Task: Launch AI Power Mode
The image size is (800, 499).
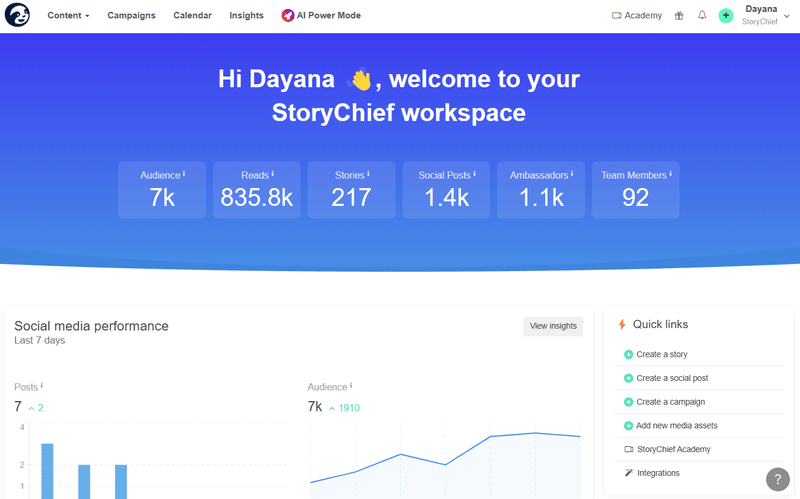Action: tap(321, 15)
